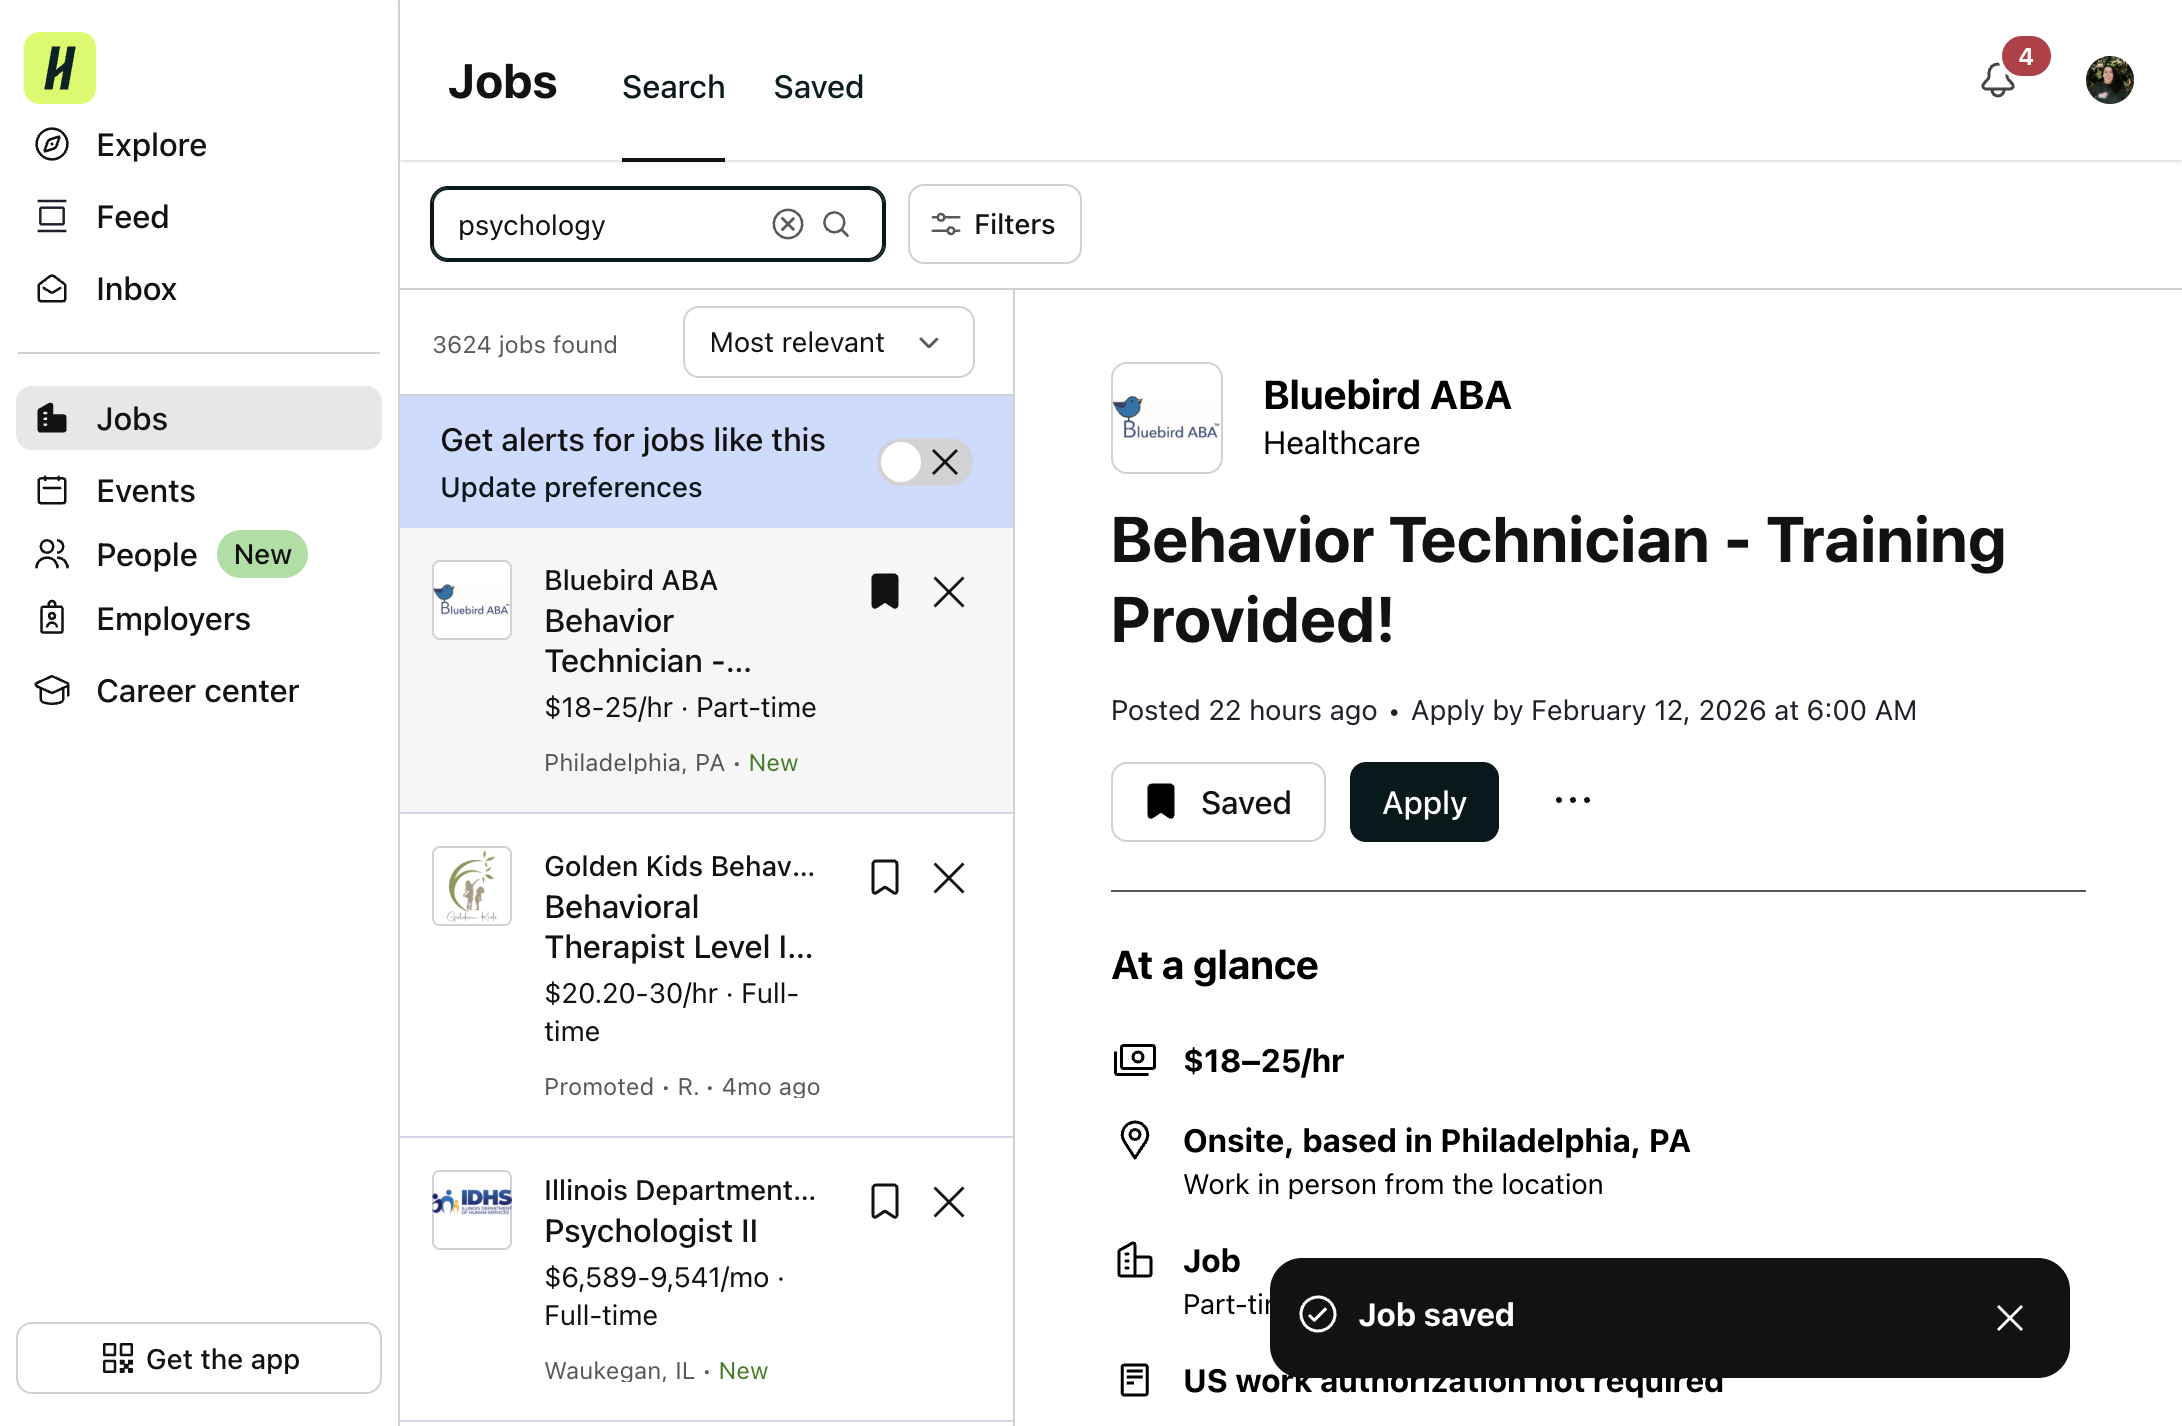2182x1426 pixels.
Task: Open the Filters panel
Action: click(994, 224)
